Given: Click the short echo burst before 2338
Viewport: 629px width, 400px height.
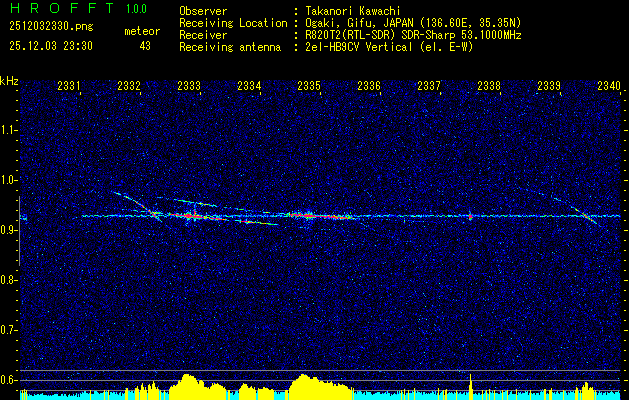Looking at the screenshot, I should click(x=471, y=216).
